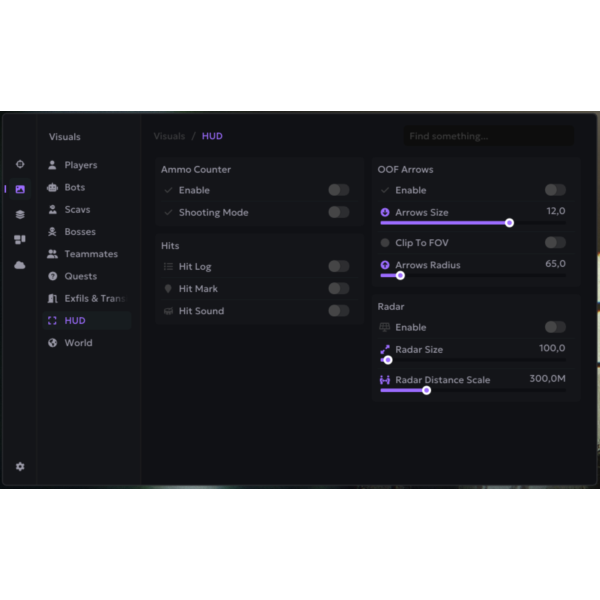This screenshot has height=600, width=600.
Task: Click the Radar Enable grid icon
Action: 385,327
